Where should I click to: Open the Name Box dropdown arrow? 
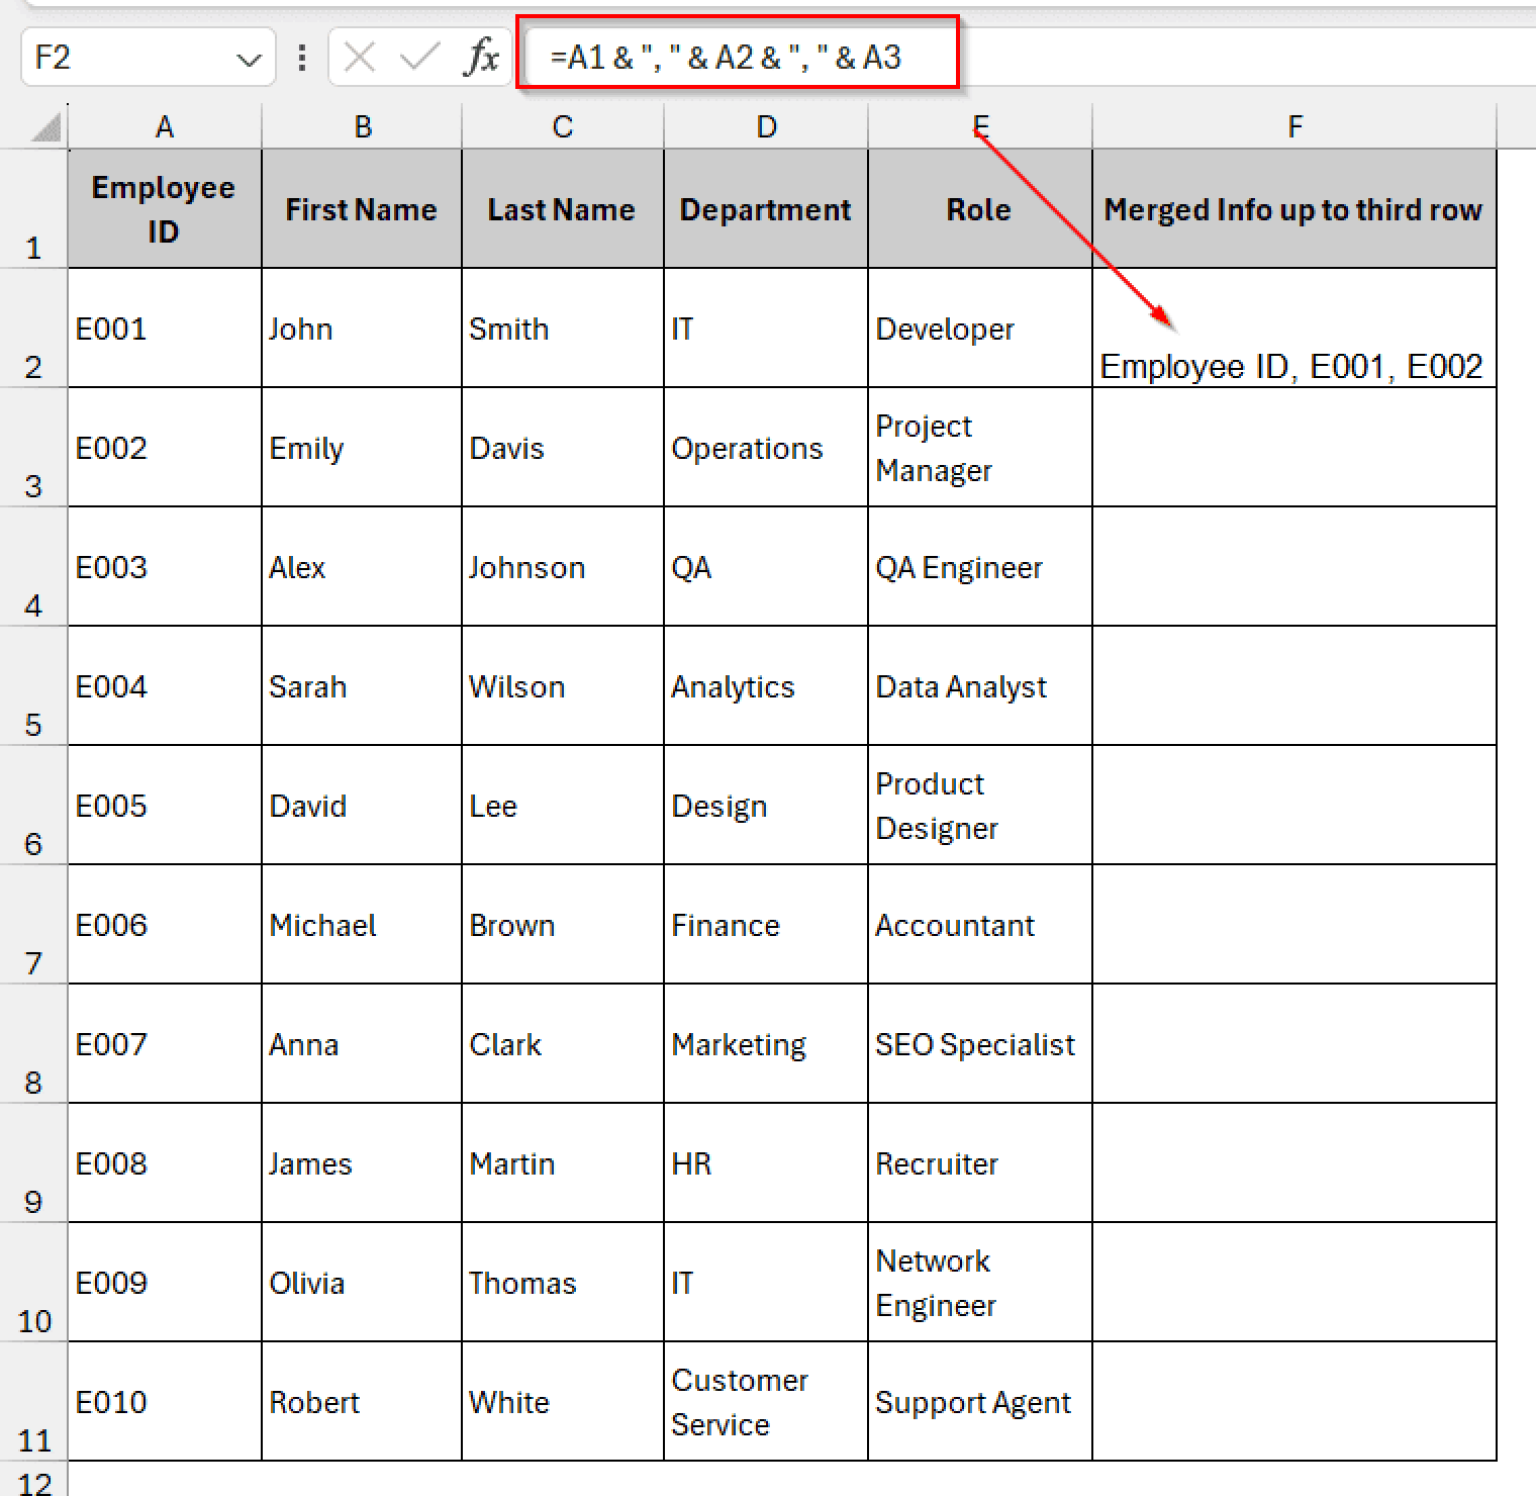point(250,57)
